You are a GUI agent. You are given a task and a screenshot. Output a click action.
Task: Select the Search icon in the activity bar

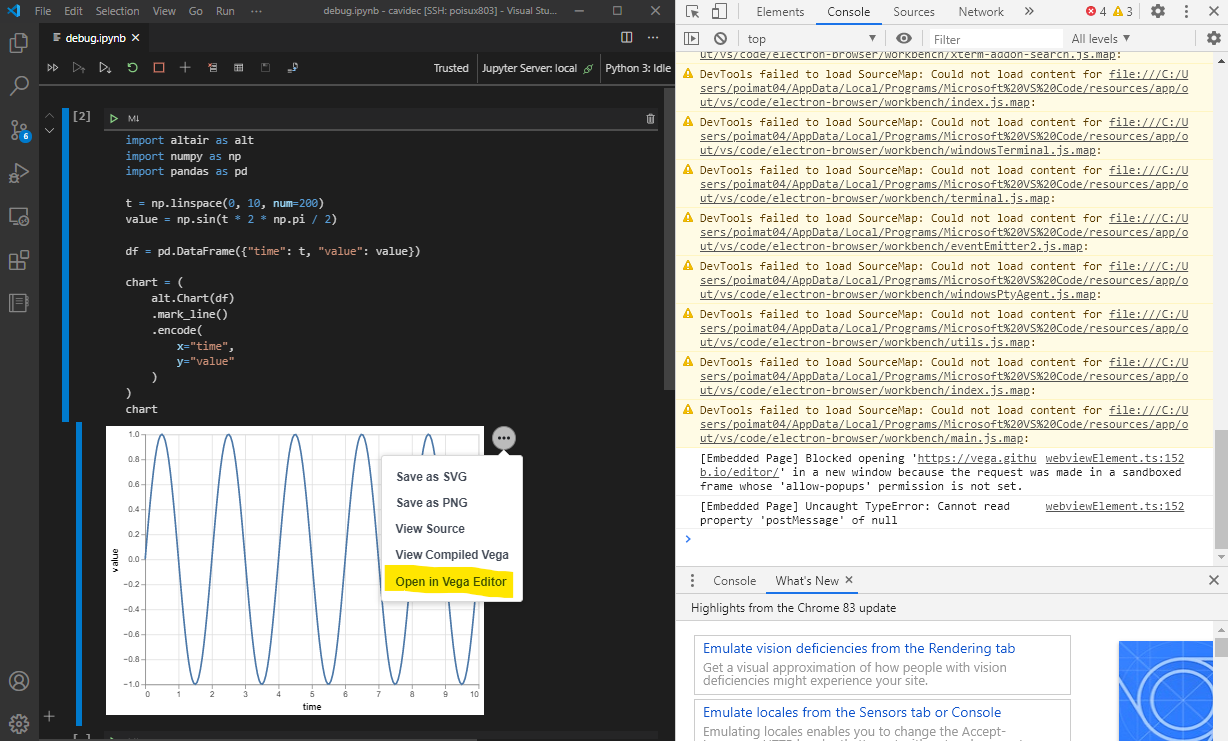pos(19,86)
